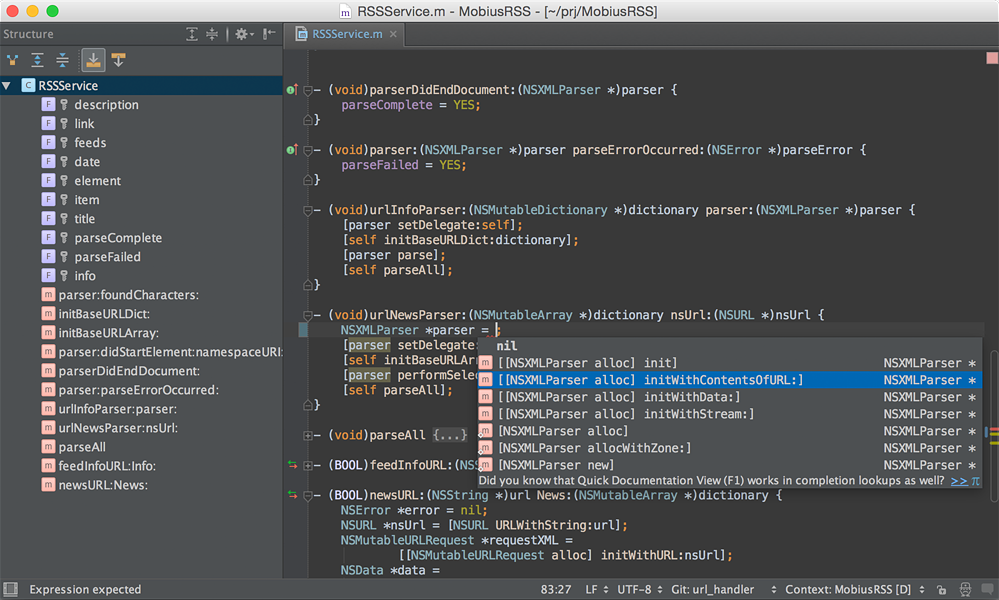Select initWithContentsOfURL: completion entry
Screen dimensions: 999x600
650,380
